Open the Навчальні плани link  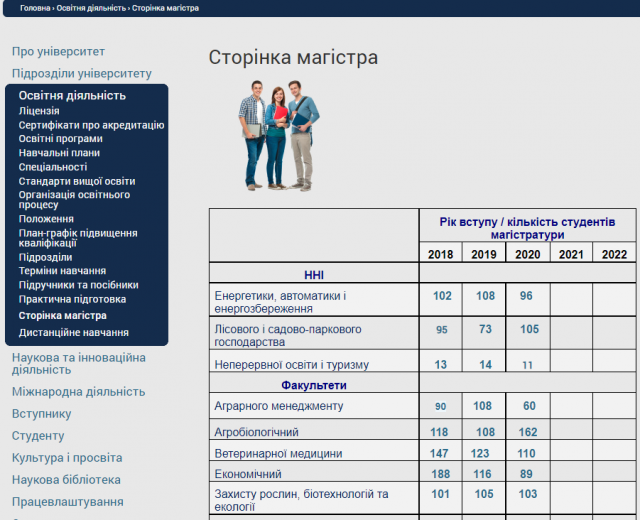pyautogui.click(x=59, y=153)
